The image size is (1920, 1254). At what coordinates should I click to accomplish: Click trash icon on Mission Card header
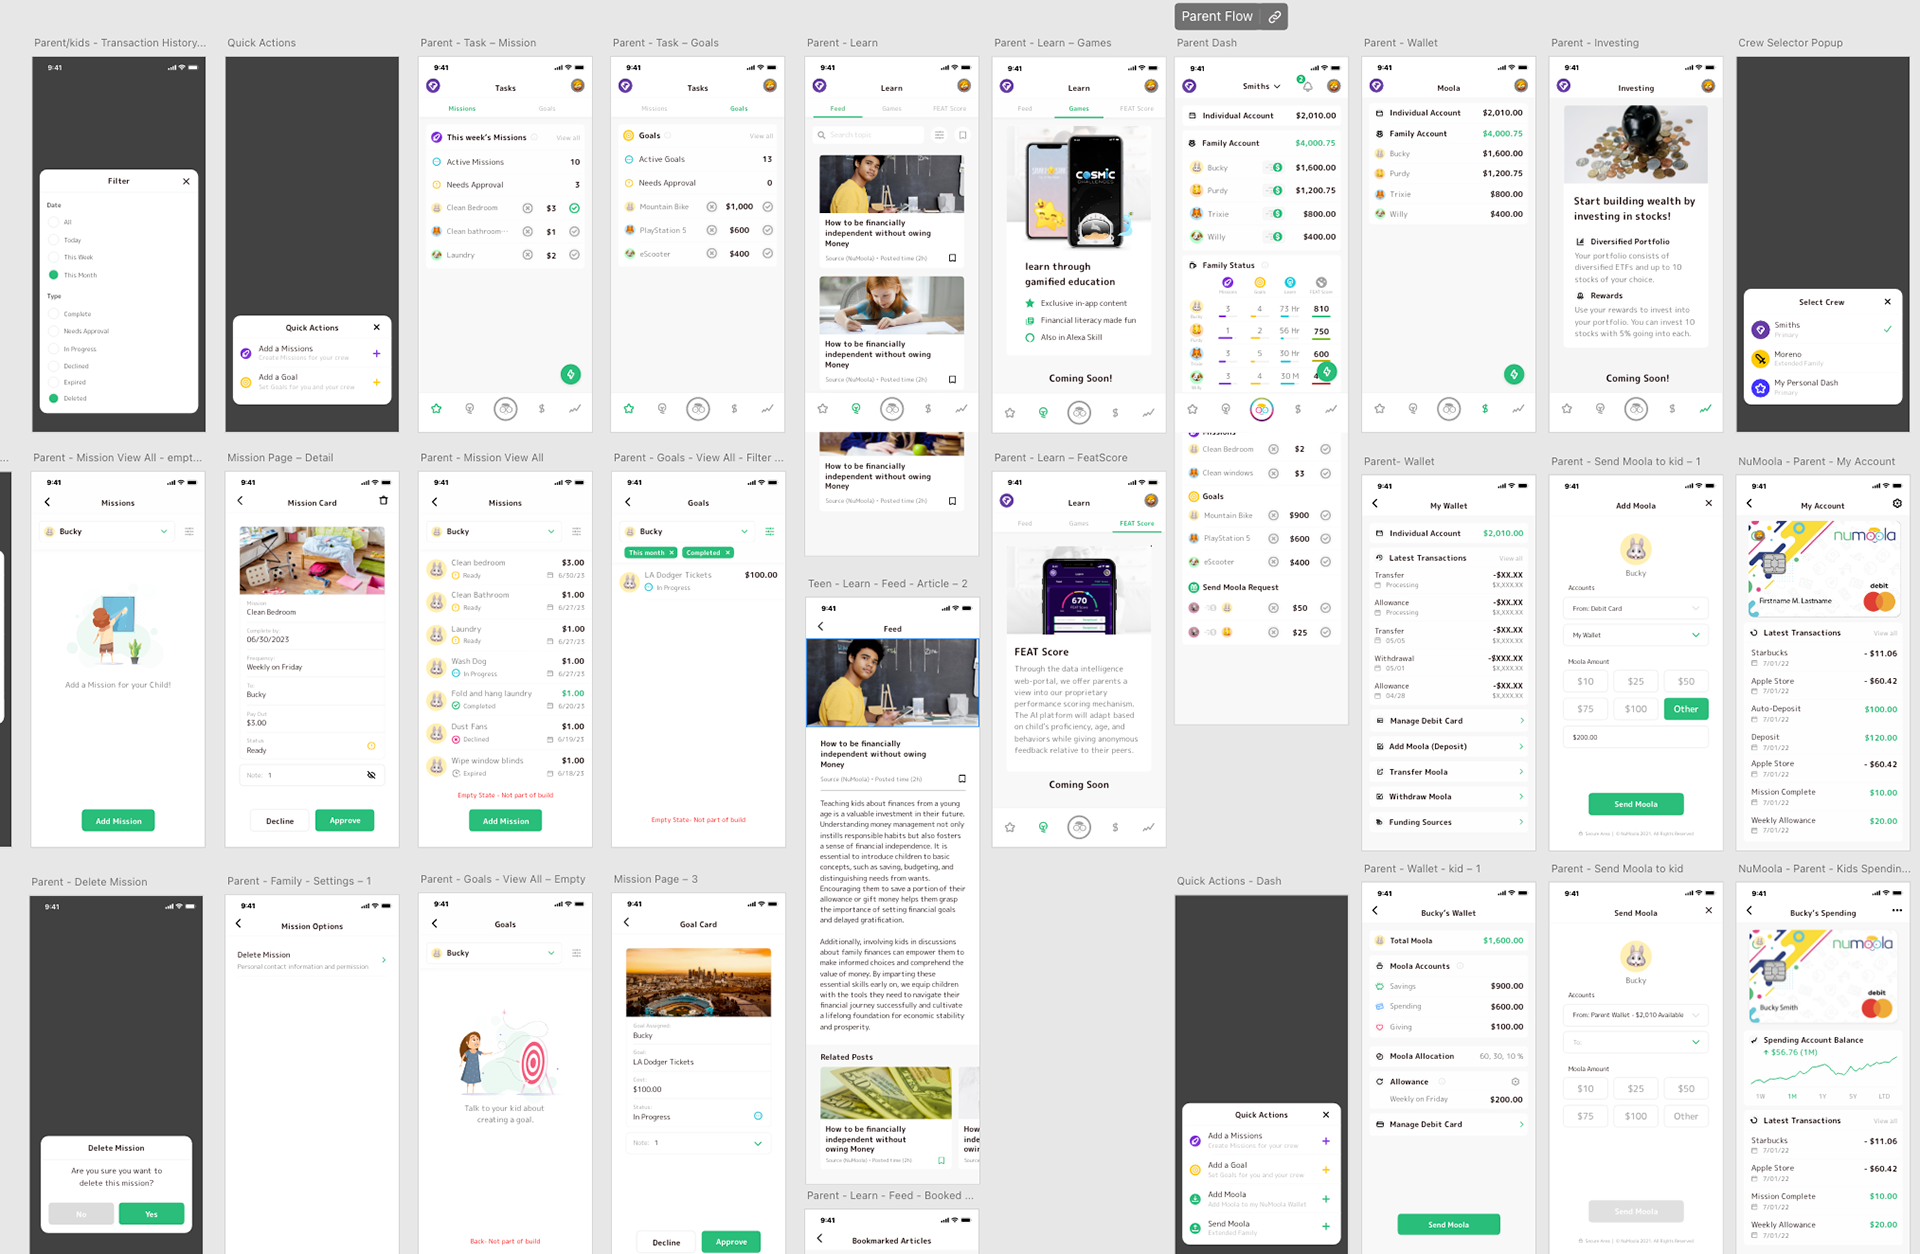(x=383, y=501)
